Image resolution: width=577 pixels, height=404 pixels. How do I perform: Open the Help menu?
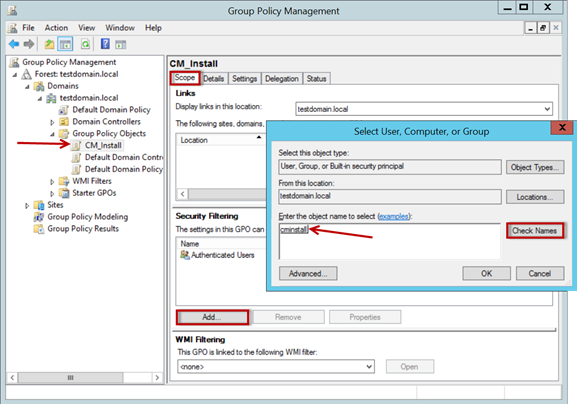(x=153, y=28)
